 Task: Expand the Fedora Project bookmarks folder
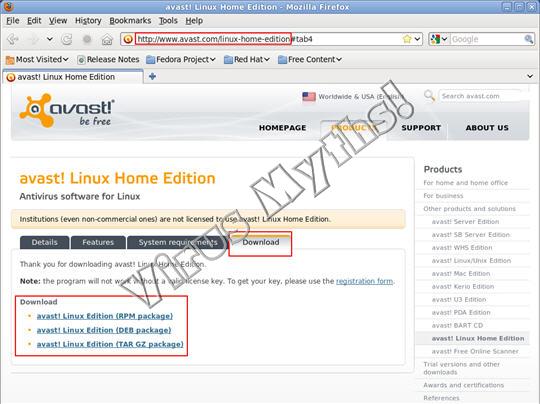[x=181, y=60]
